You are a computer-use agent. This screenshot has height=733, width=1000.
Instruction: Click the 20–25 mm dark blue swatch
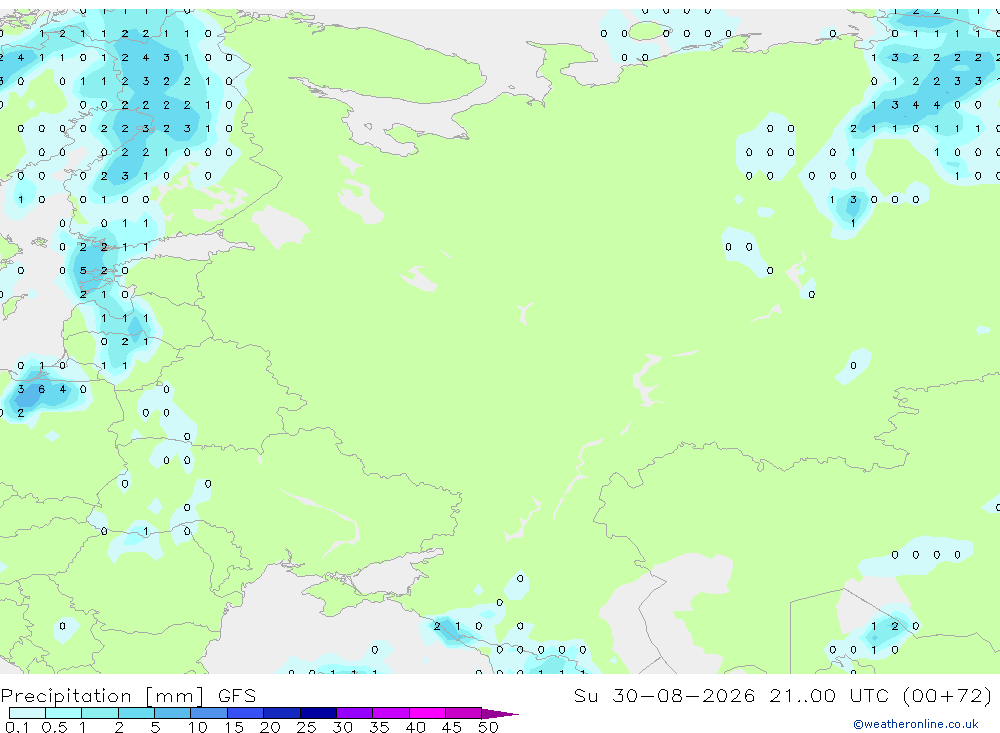click(x=281, y=713)
